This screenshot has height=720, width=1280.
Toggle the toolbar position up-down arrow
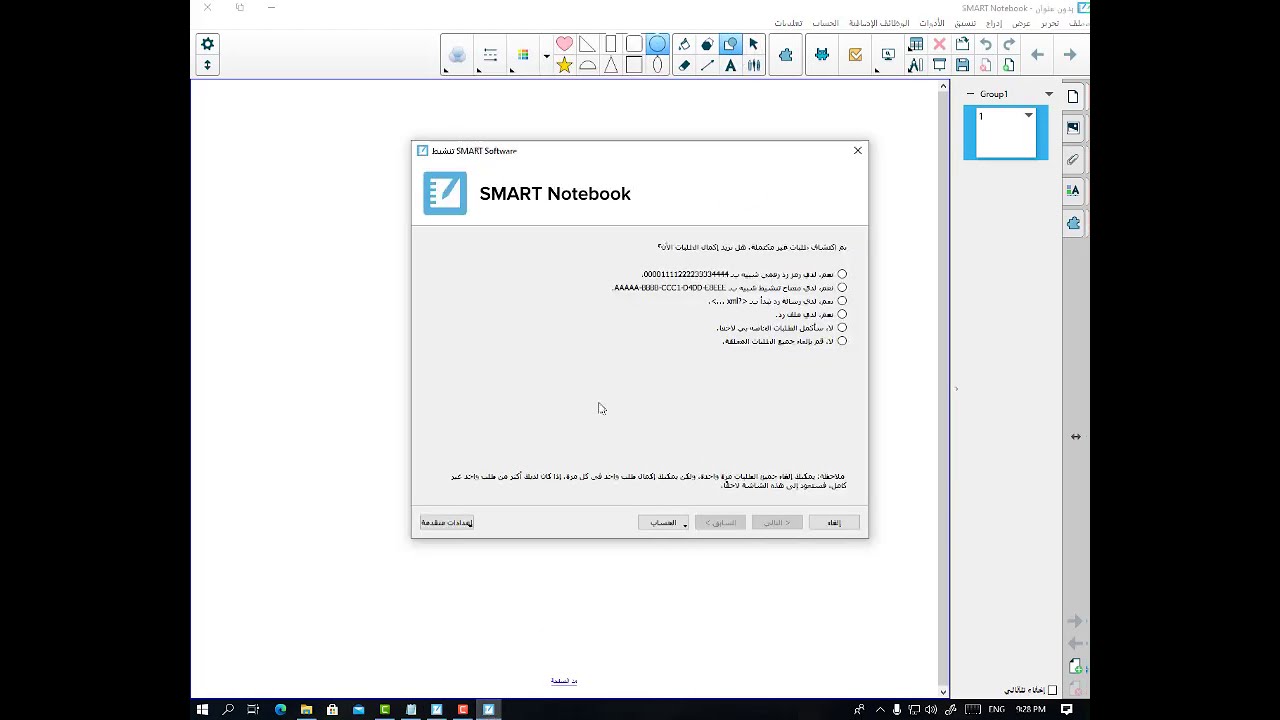point(207,65)
